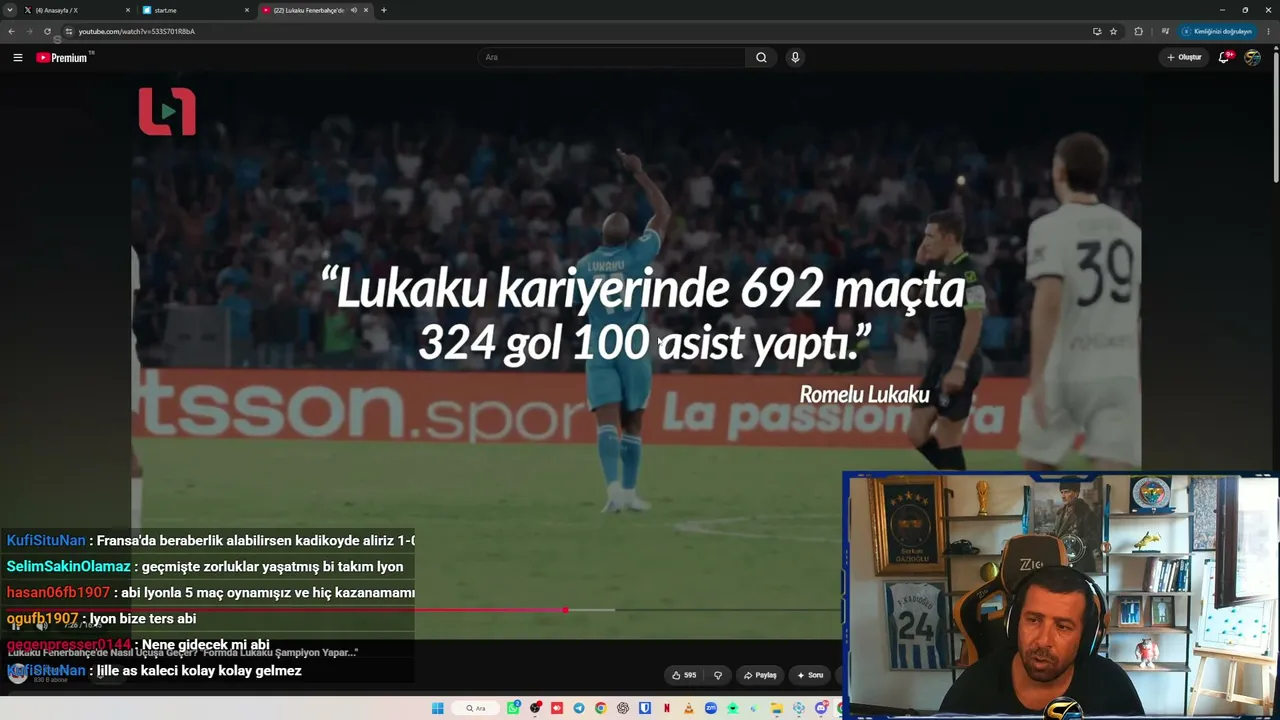This screenshot has width=1280, height=720.
Task: Click chat message 'Nene gidecek mi abi'
Action: 206,645
